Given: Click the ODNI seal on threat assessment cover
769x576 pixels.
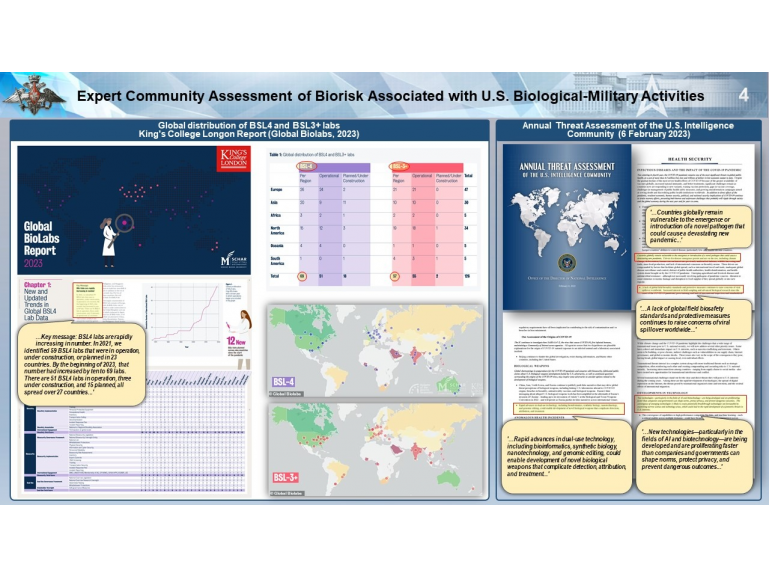Looking at the screenshot, I should tap(566, 262).
